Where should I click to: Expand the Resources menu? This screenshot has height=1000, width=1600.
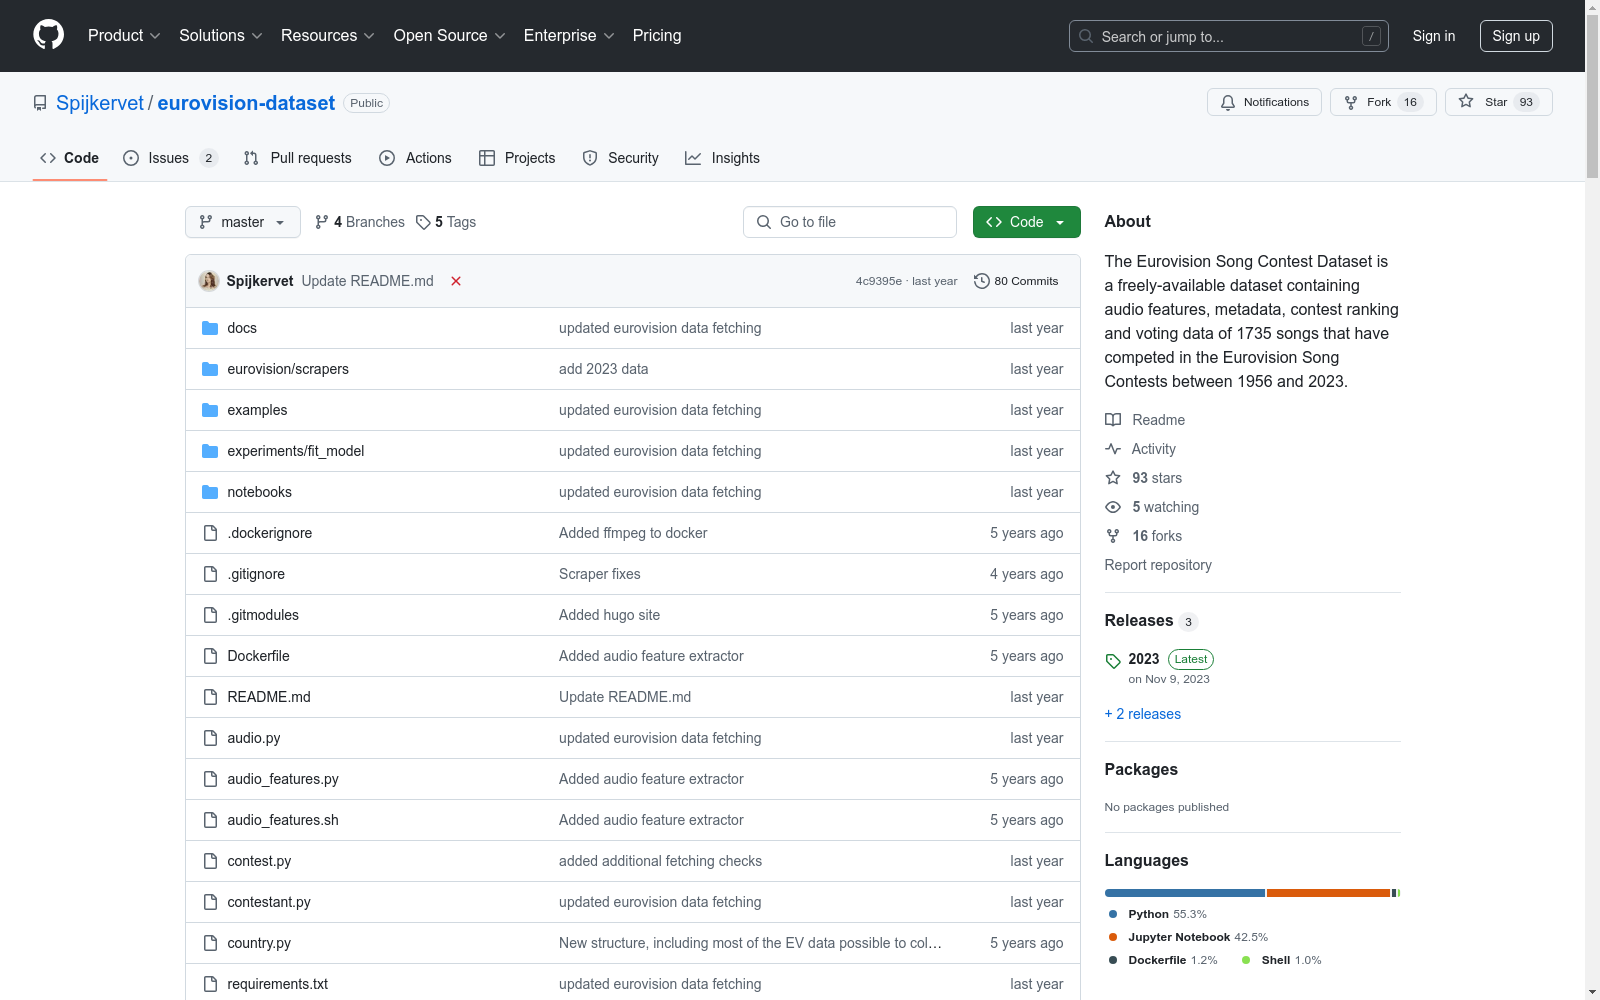pyautogui.click(x=327, y=35)
